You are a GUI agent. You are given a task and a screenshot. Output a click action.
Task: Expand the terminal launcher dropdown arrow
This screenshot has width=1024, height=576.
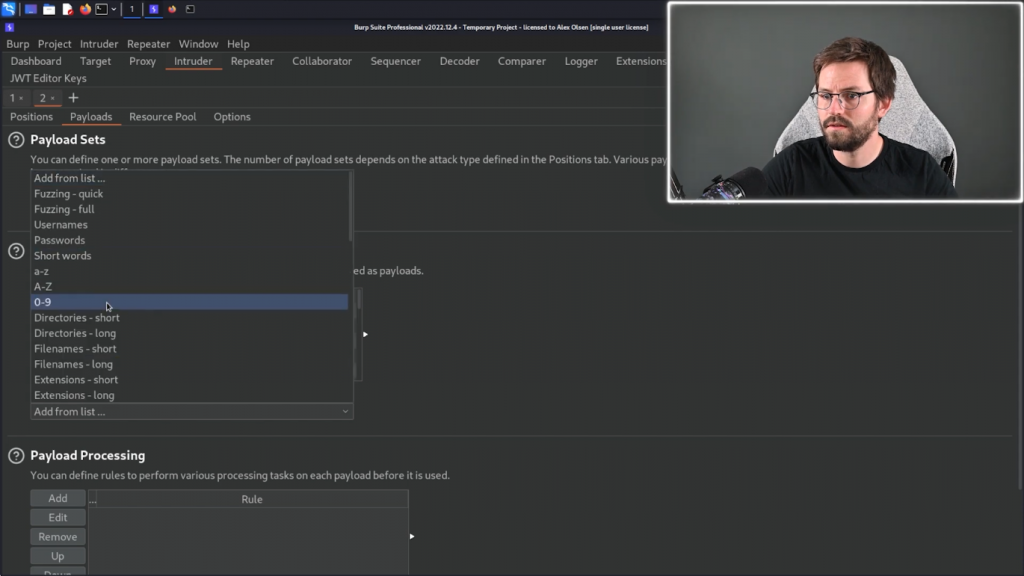[114, 9]
